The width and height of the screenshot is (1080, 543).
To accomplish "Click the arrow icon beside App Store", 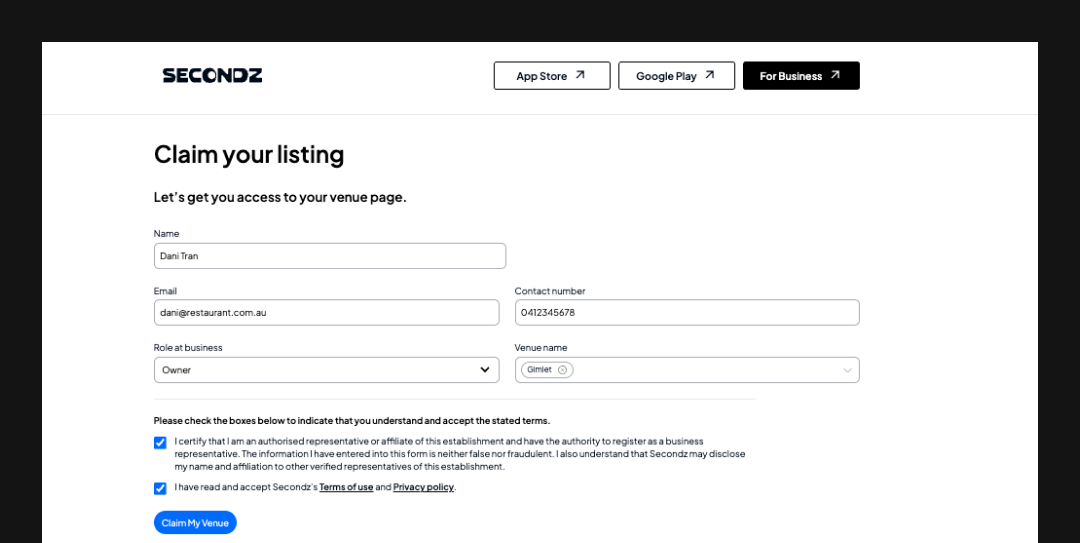I will pos(580,75).
